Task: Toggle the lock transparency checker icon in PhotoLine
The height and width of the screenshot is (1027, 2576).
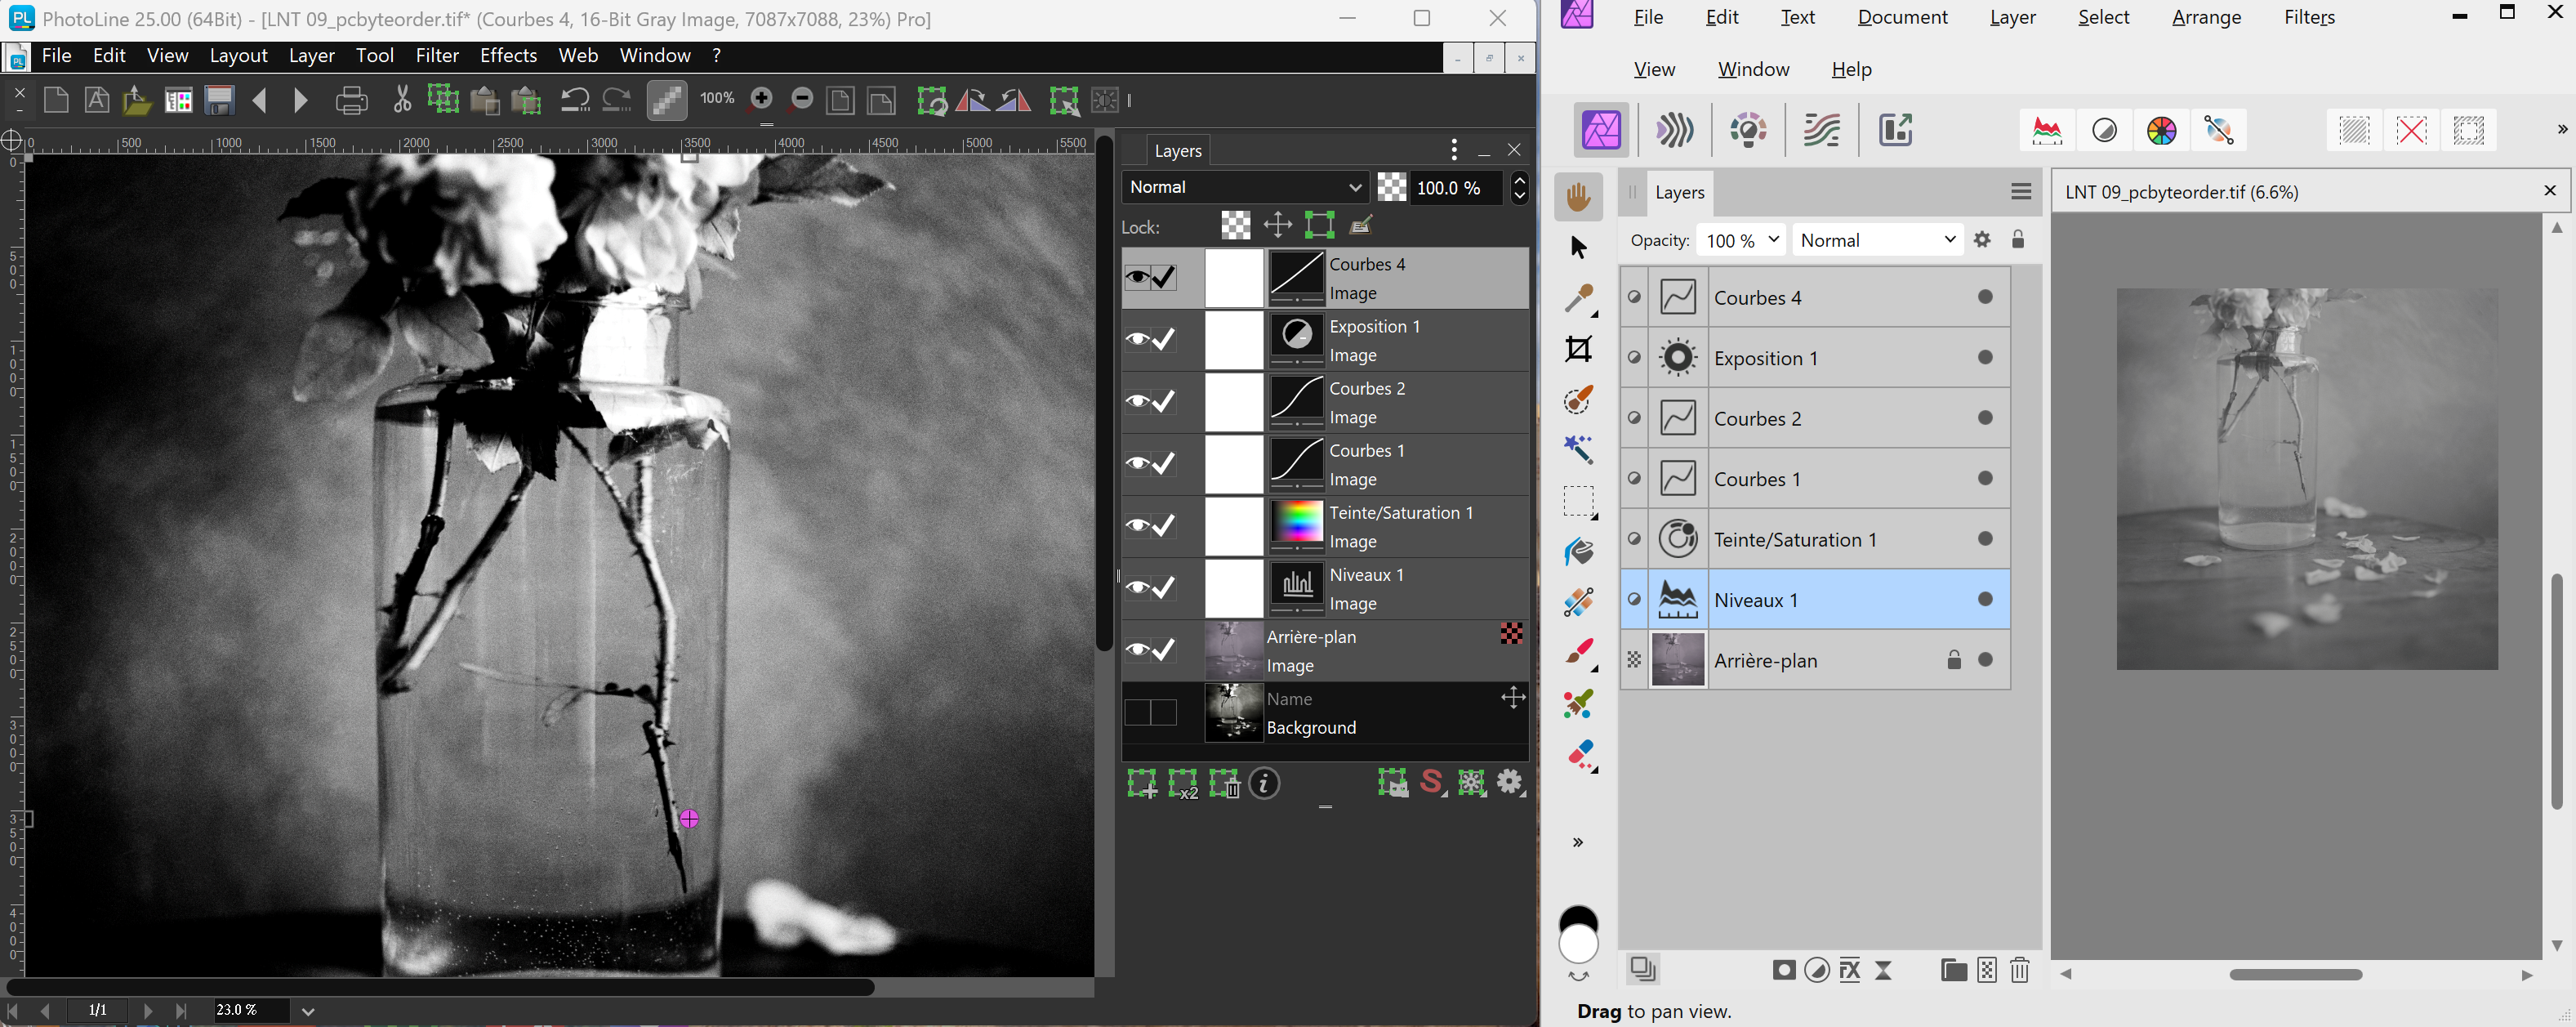Action: point(1235,226)
